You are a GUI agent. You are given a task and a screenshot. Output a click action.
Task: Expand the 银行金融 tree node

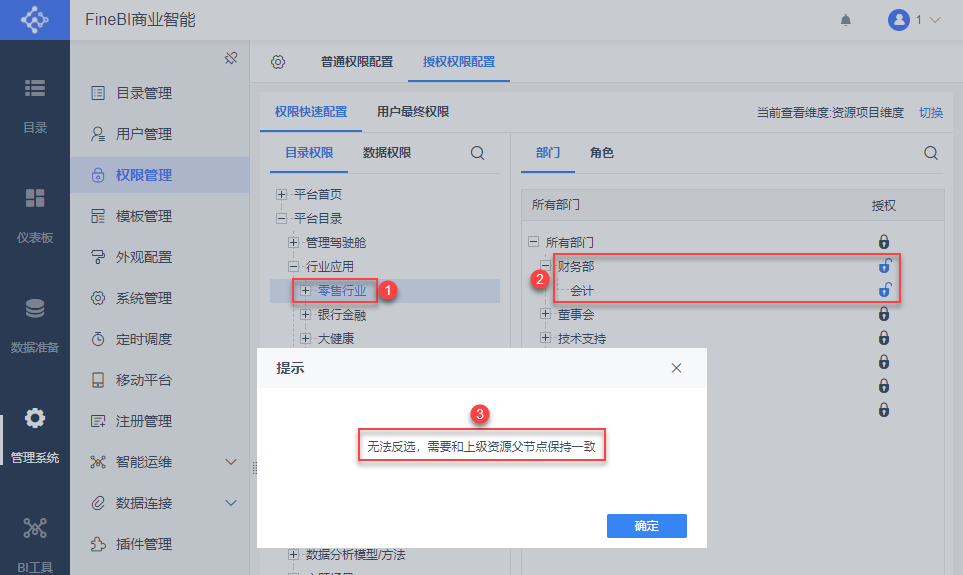(x=305, y=315)
